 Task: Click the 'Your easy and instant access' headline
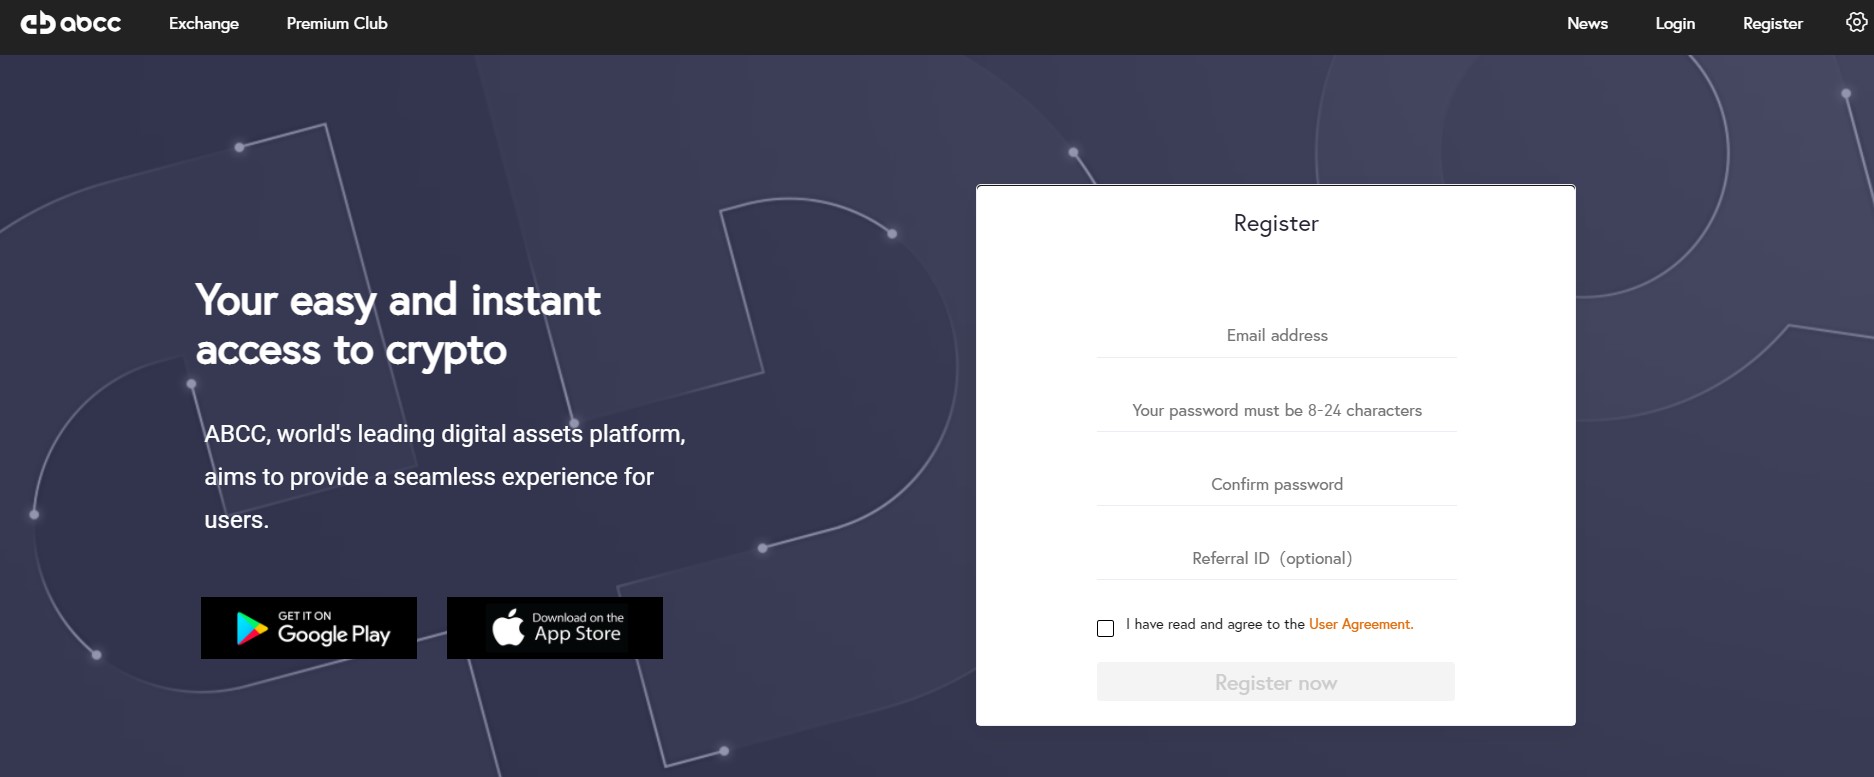pyautogui.click(x=398, y=325)
